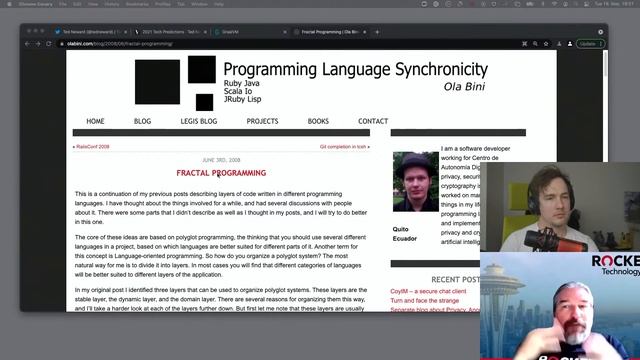Open recent post Turn and face the strange
The image size is (640, 360).
coord(424,300)
